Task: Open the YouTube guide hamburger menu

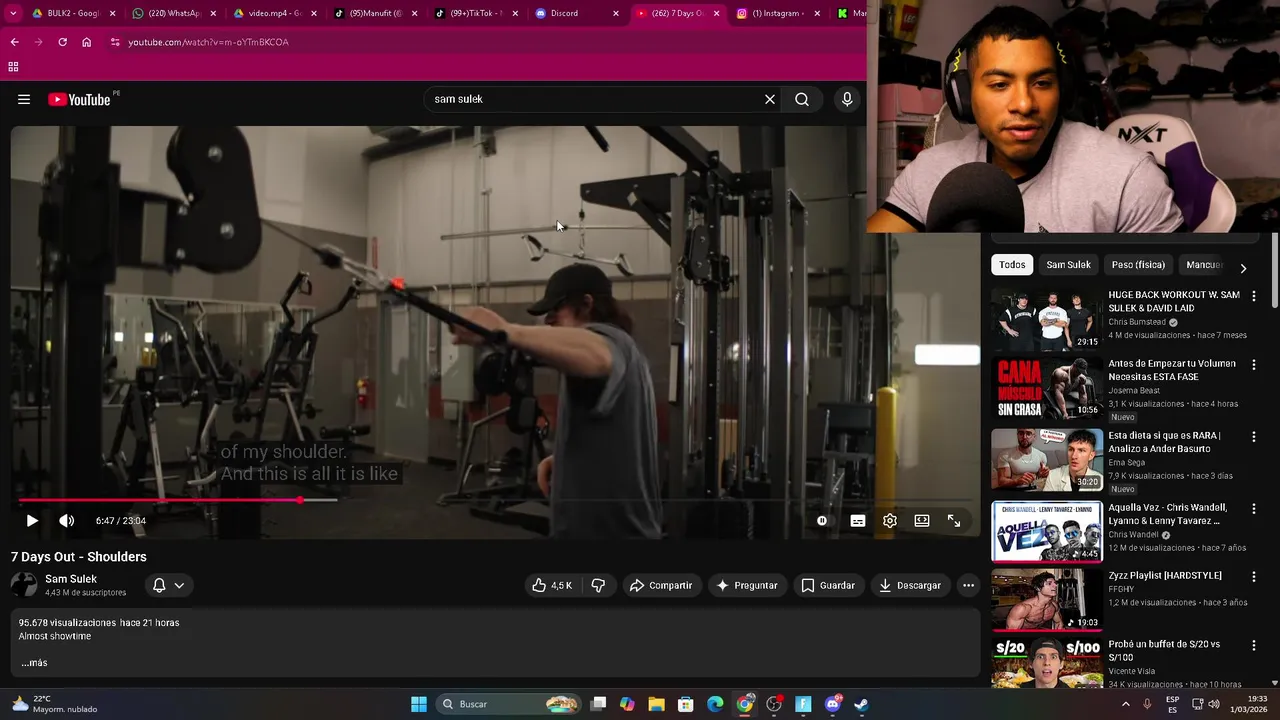Action: tap(24, 99)
